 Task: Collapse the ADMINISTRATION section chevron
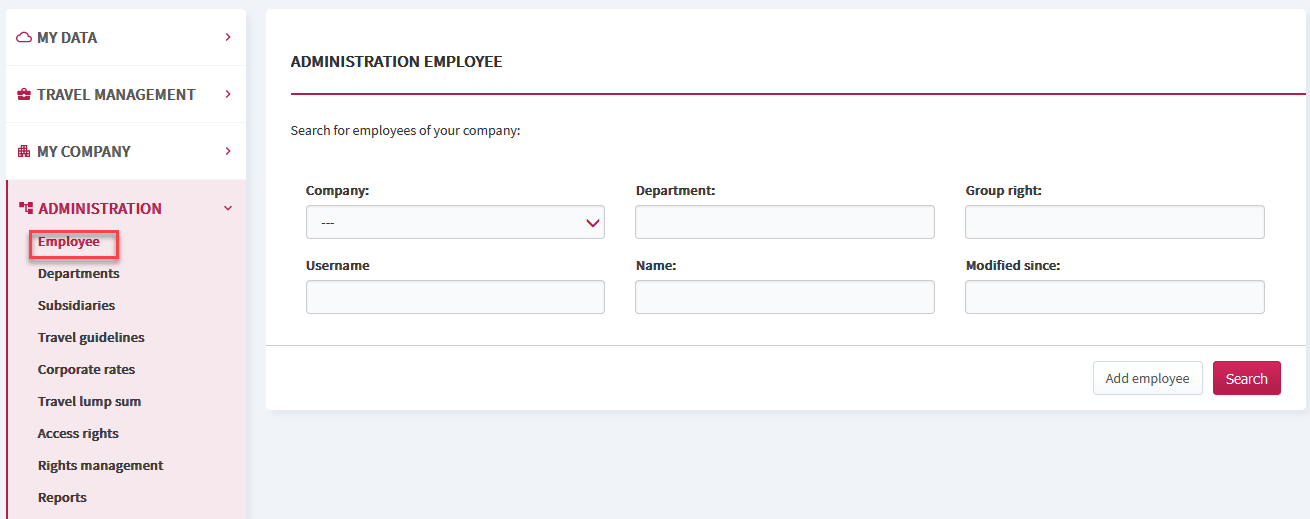228,208
